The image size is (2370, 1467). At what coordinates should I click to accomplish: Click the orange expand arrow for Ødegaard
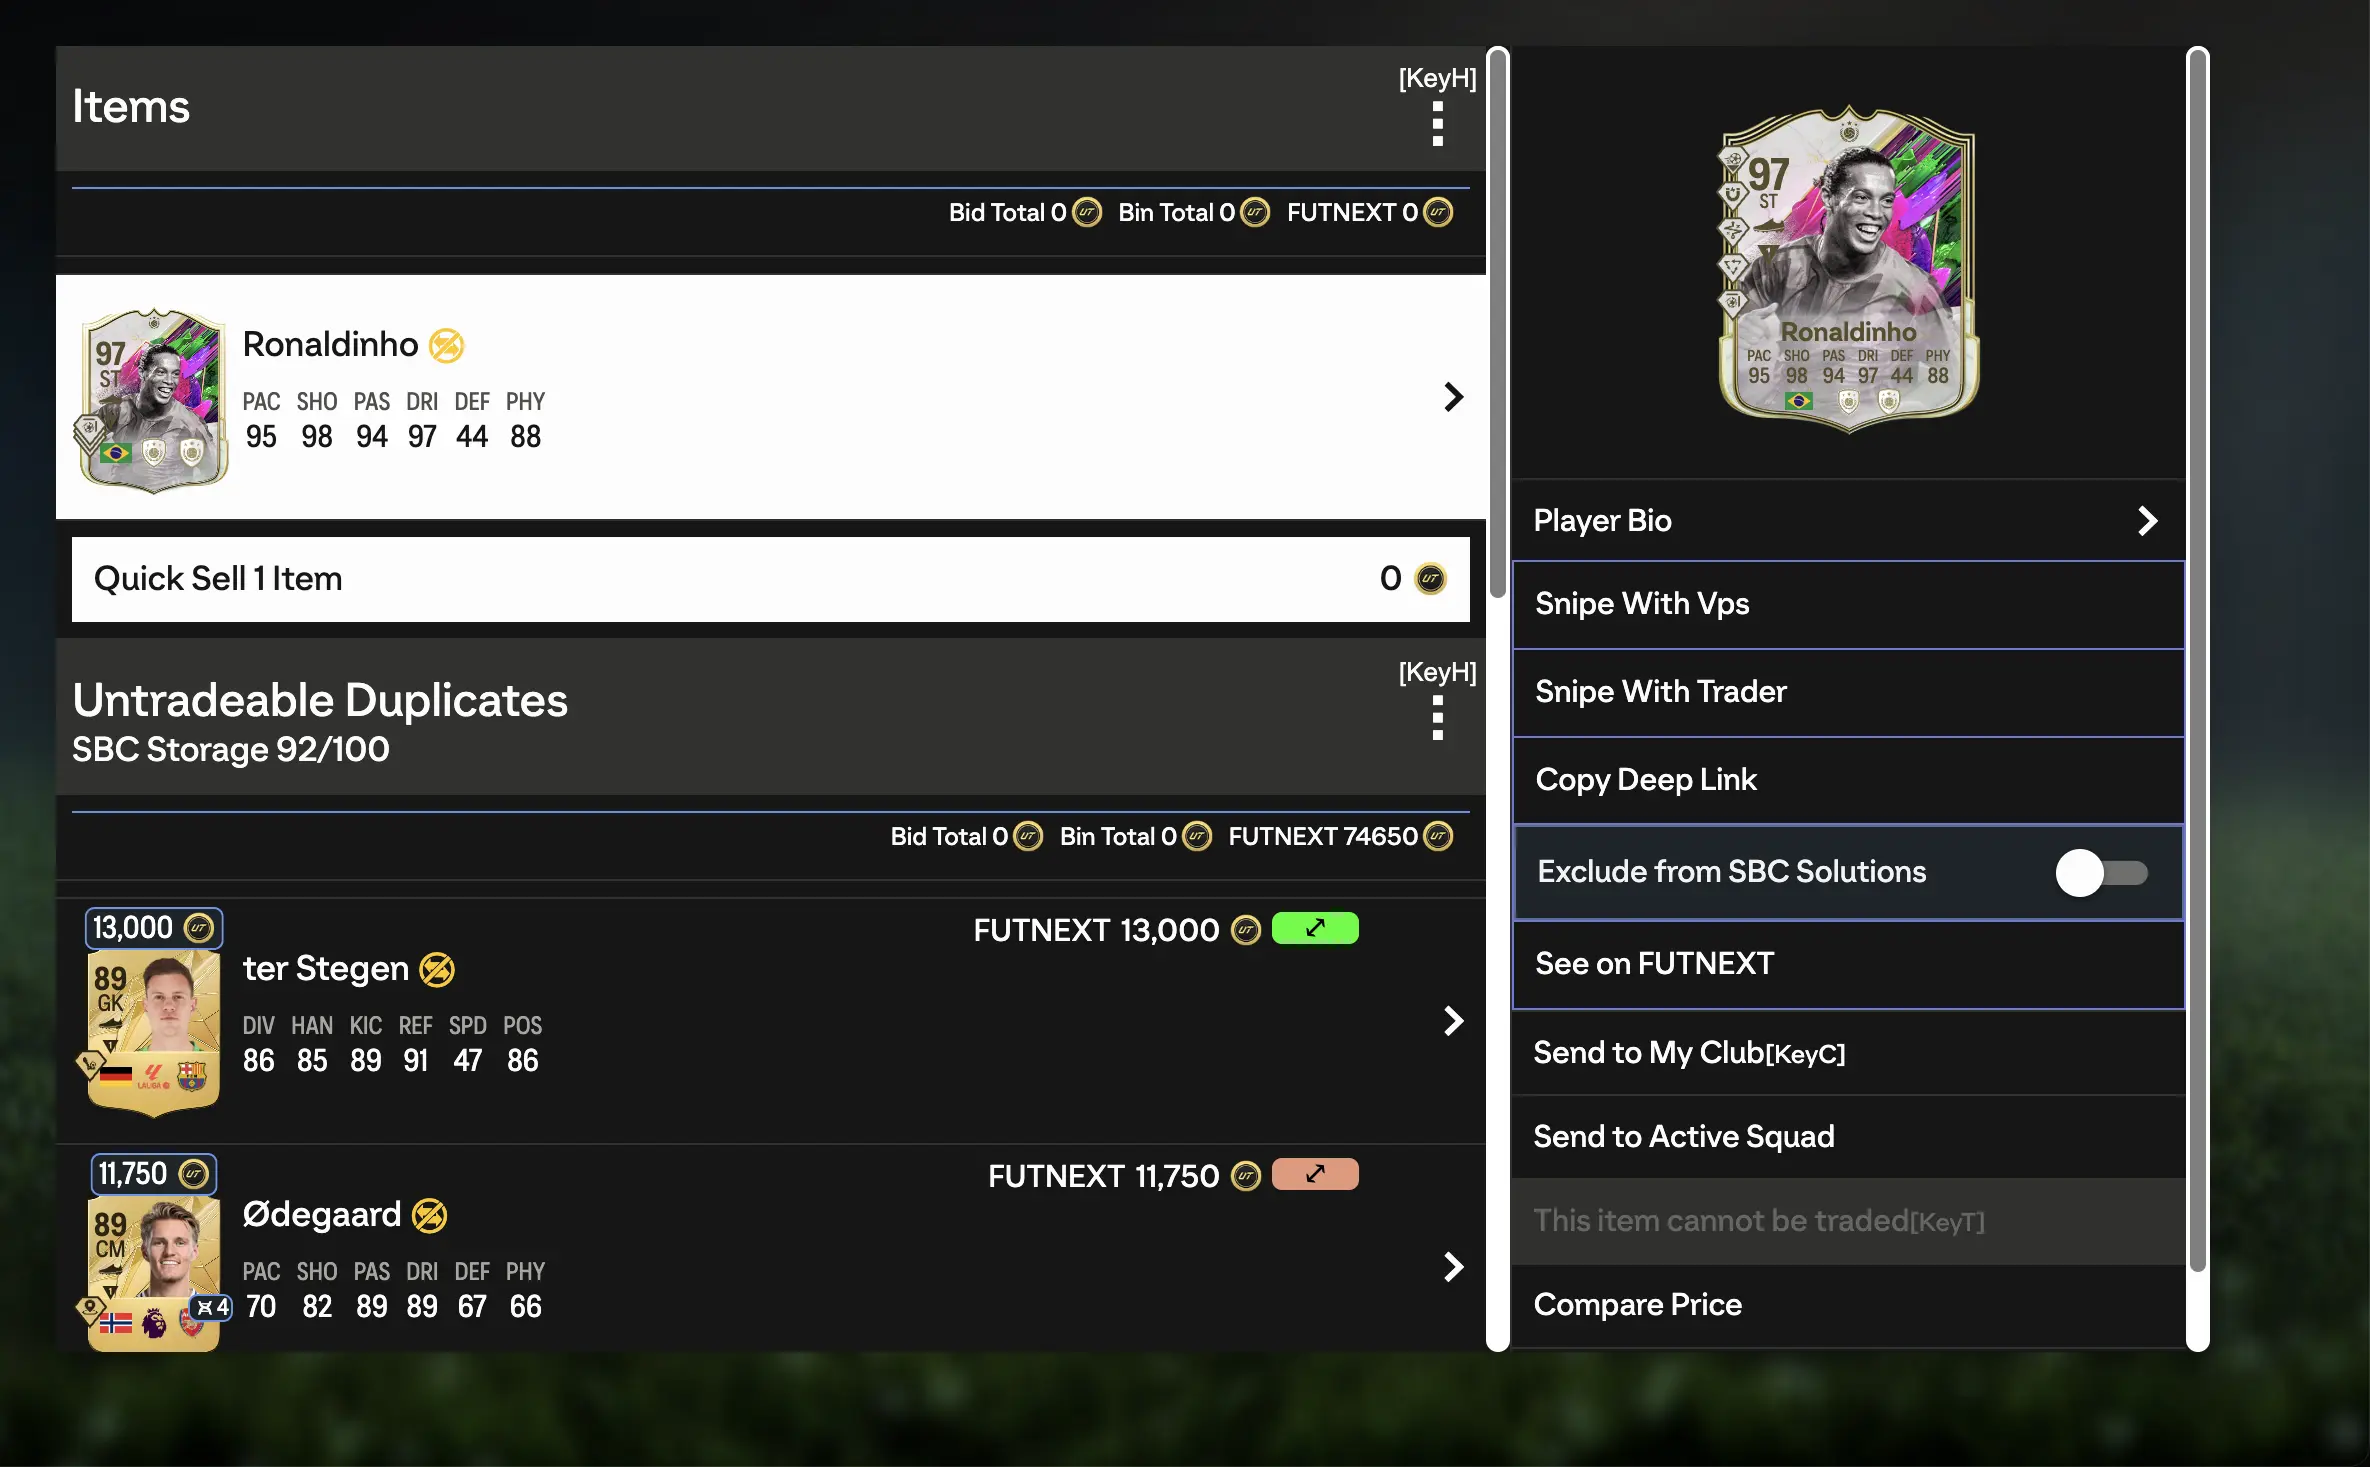(1315, 1174)
